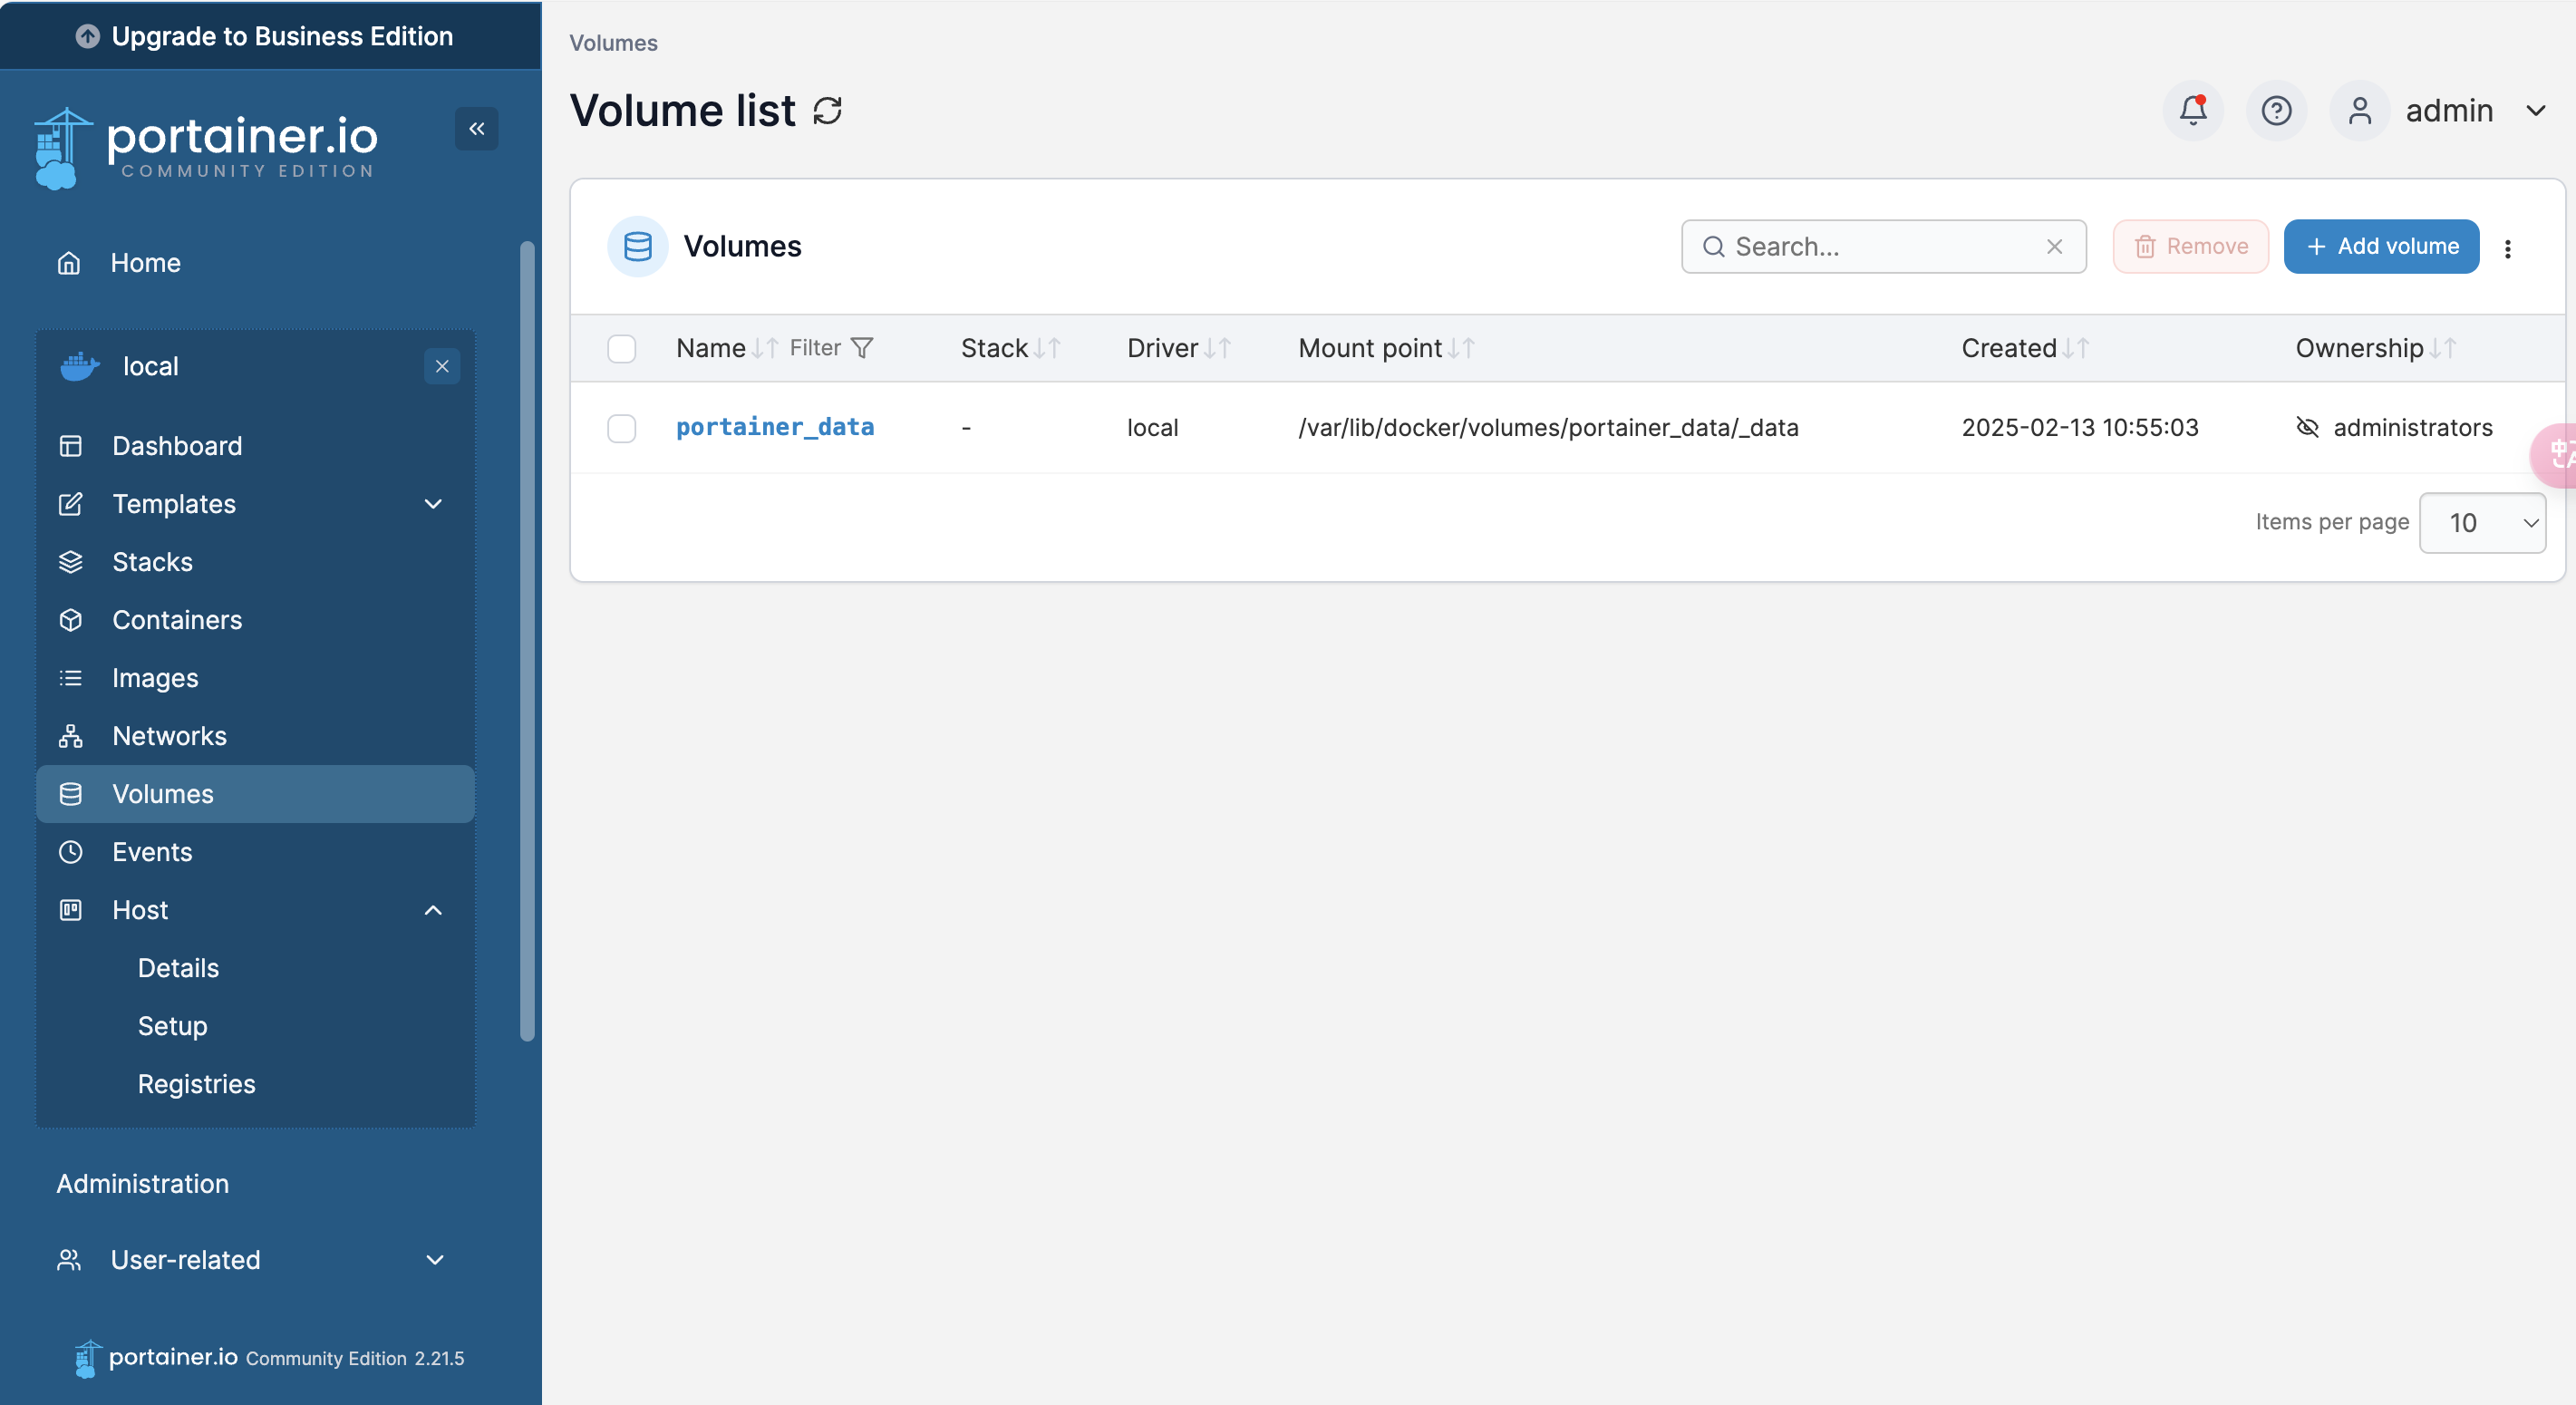Check the portainer_data row checkbox
This screenshot has height=1405, width=2576.
coord(621,428)
